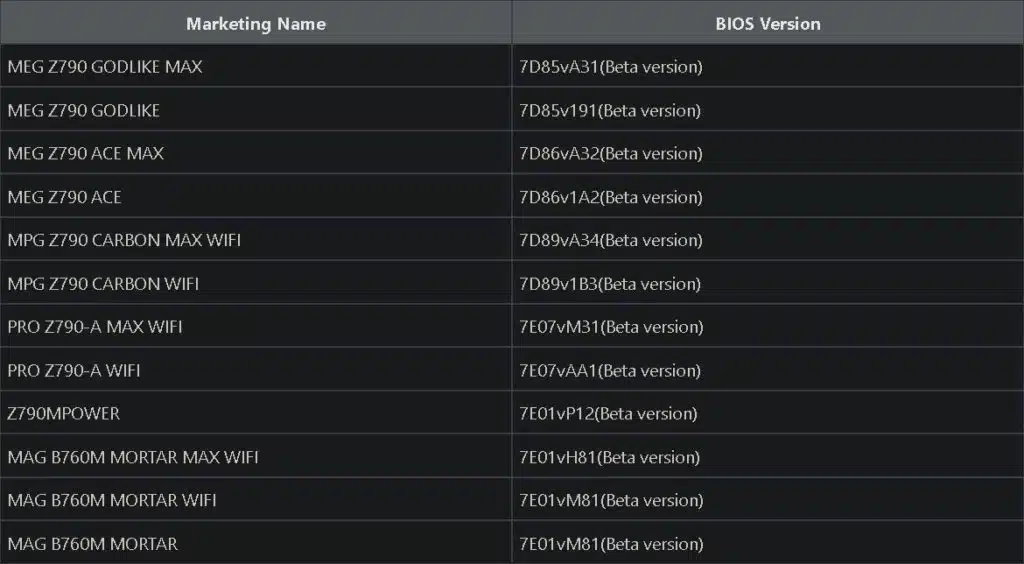The width and height of the screenshot is (1024, 564).
Task: Select the MEG Z790 ACE cell
Action: pos(64,197)
